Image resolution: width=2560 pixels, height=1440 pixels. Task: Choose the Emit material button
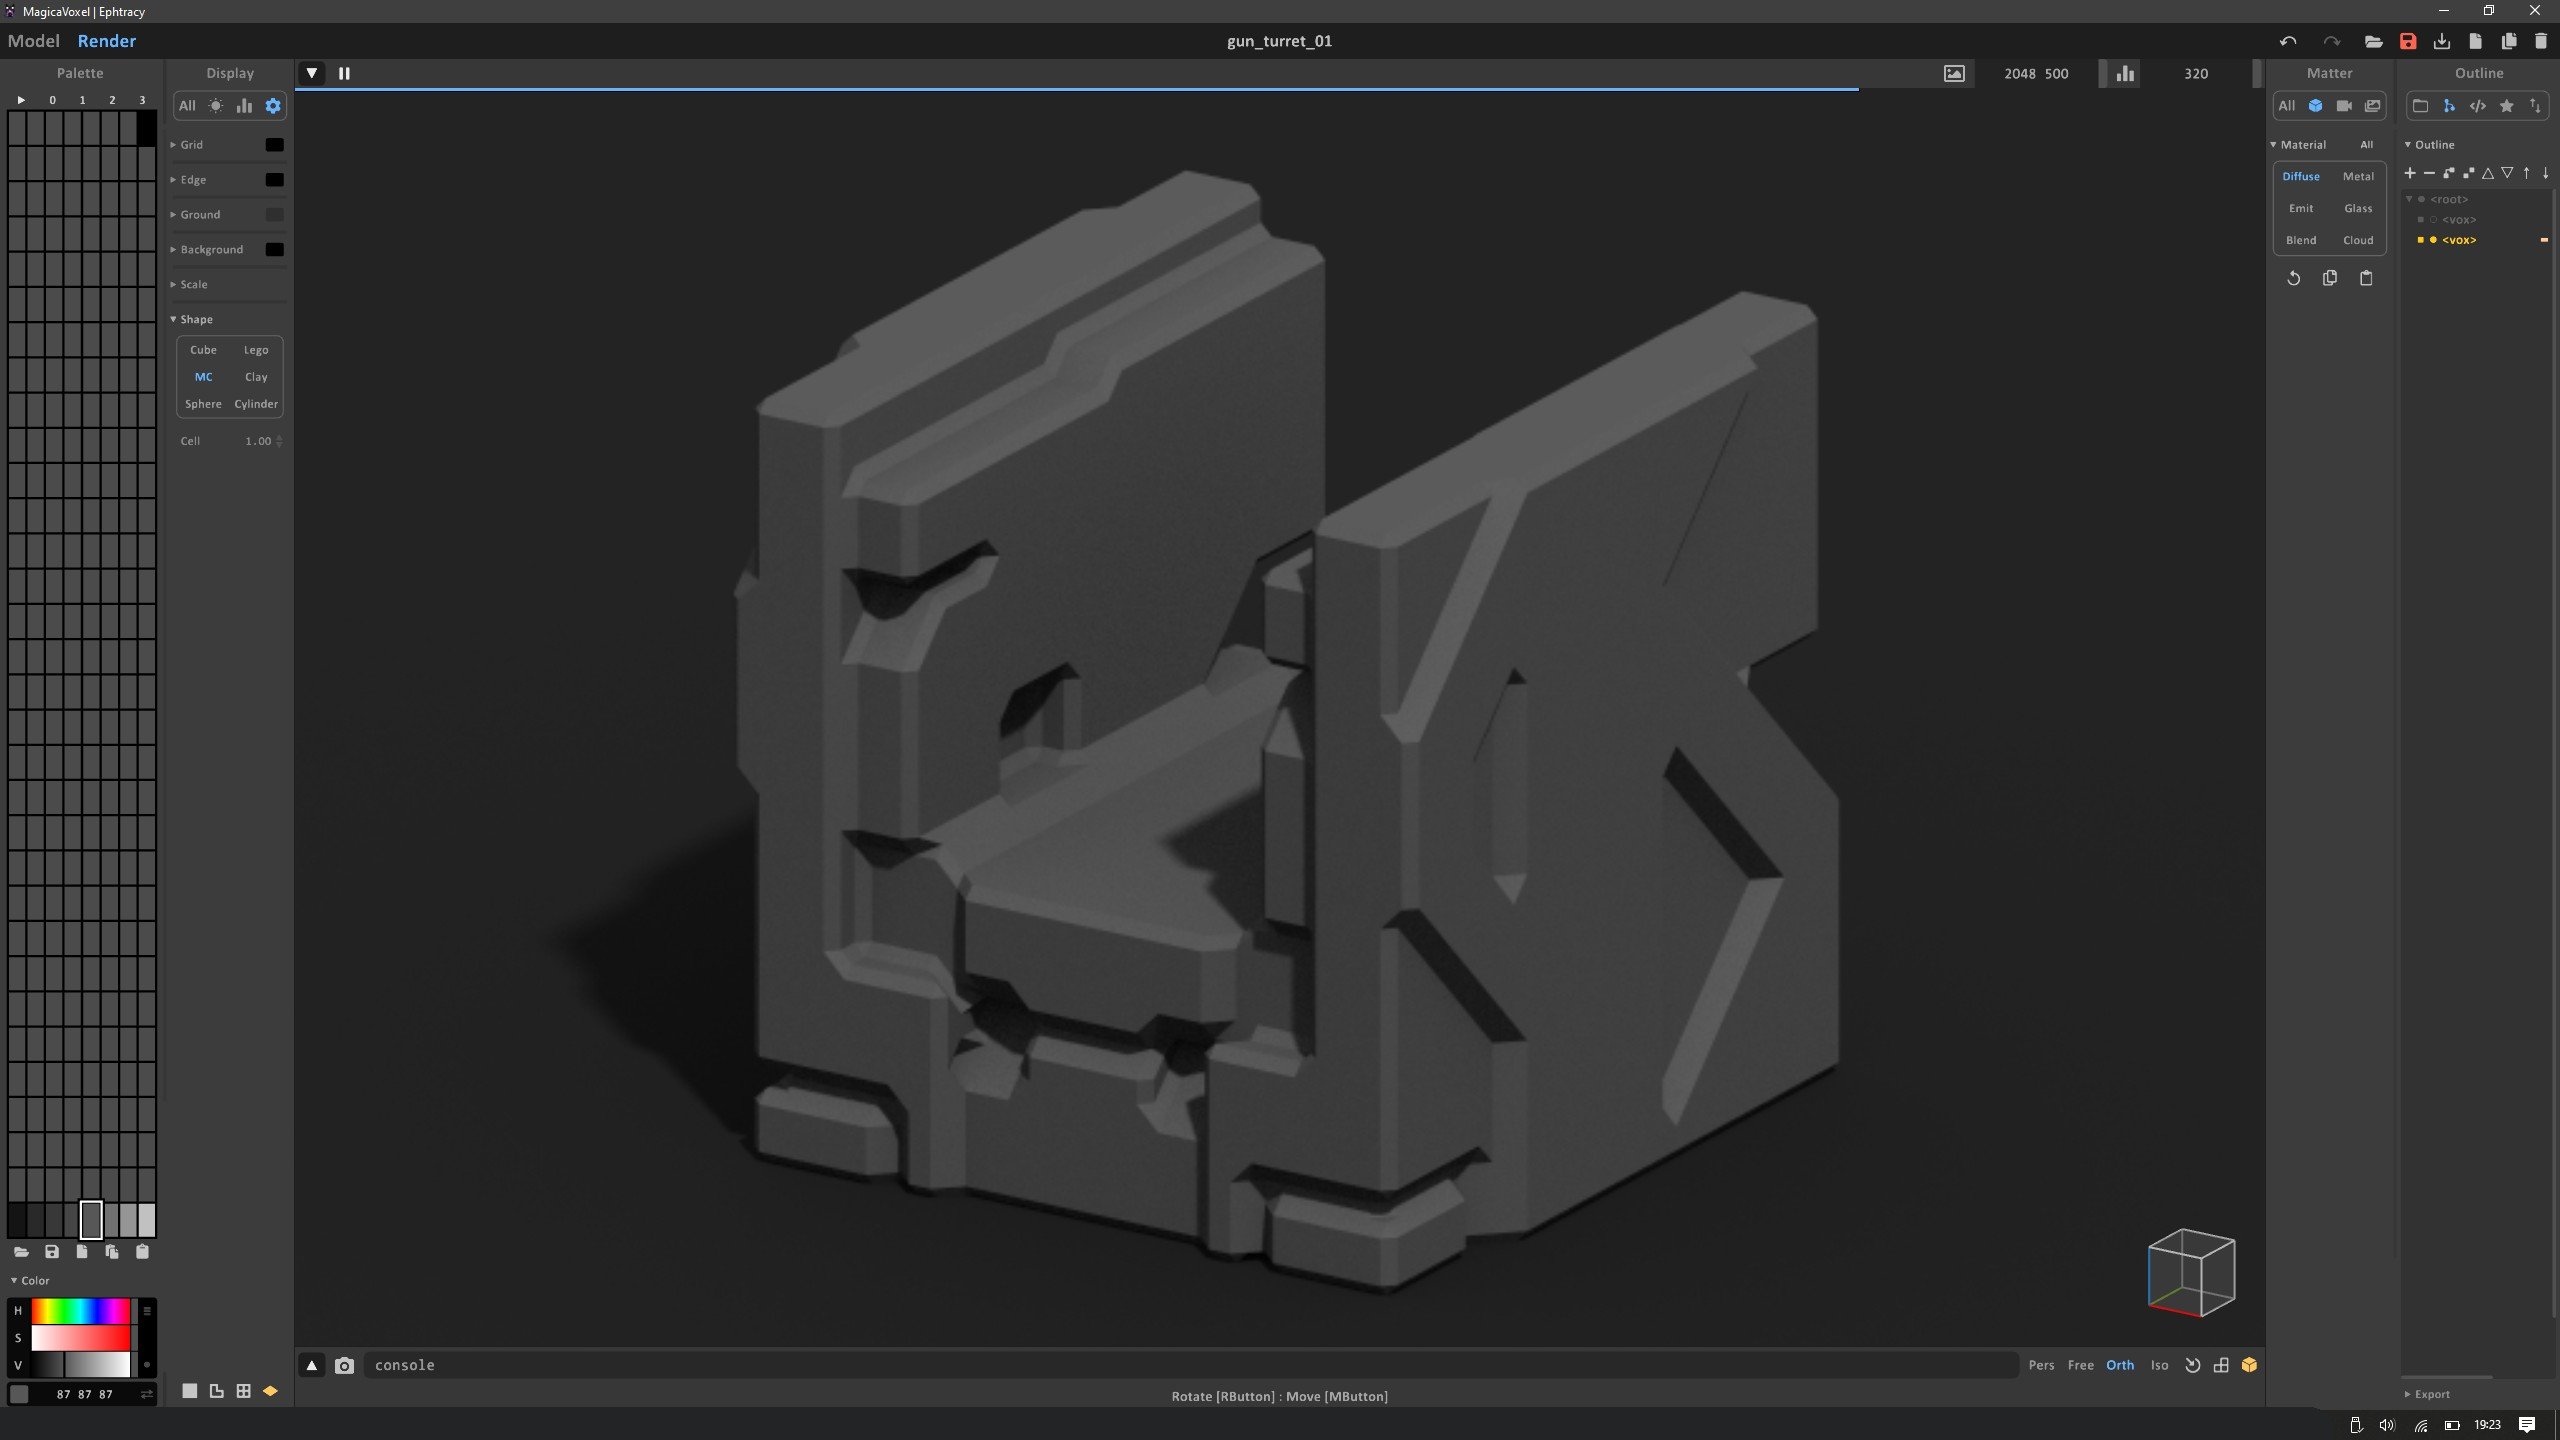coord(2301,208)
